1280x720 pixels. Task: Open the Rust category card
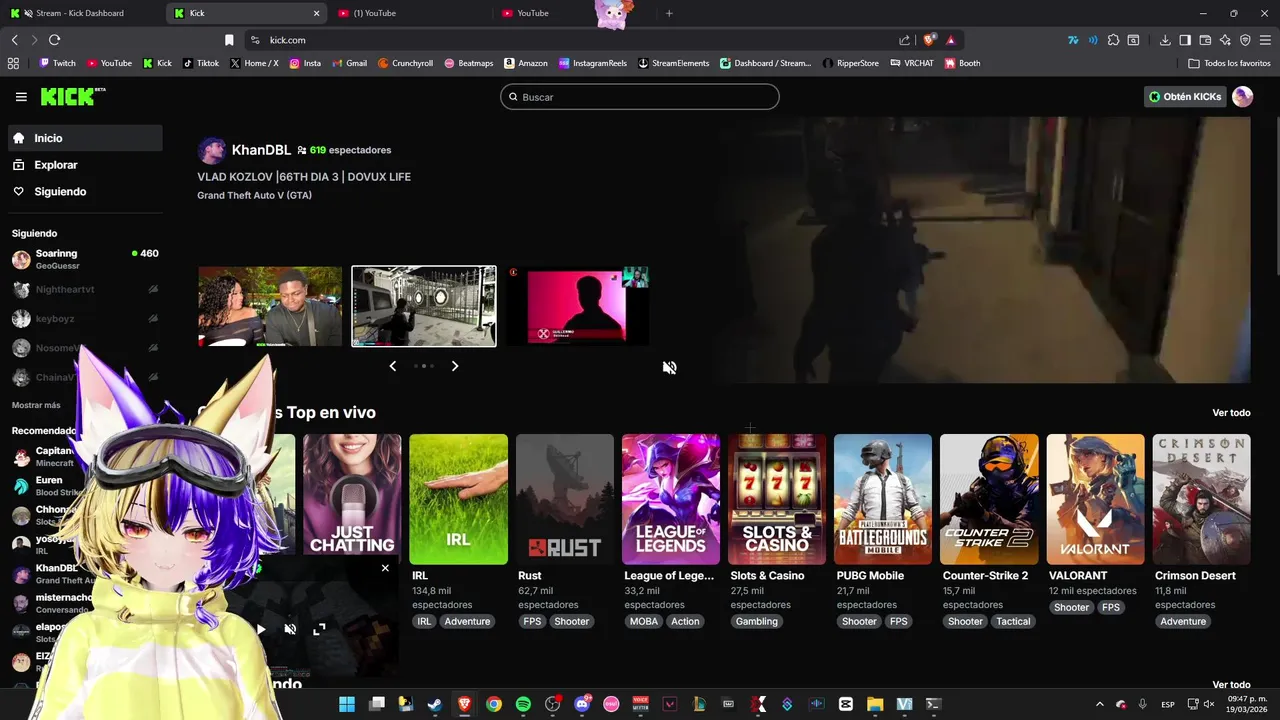(x=565, y=499)
